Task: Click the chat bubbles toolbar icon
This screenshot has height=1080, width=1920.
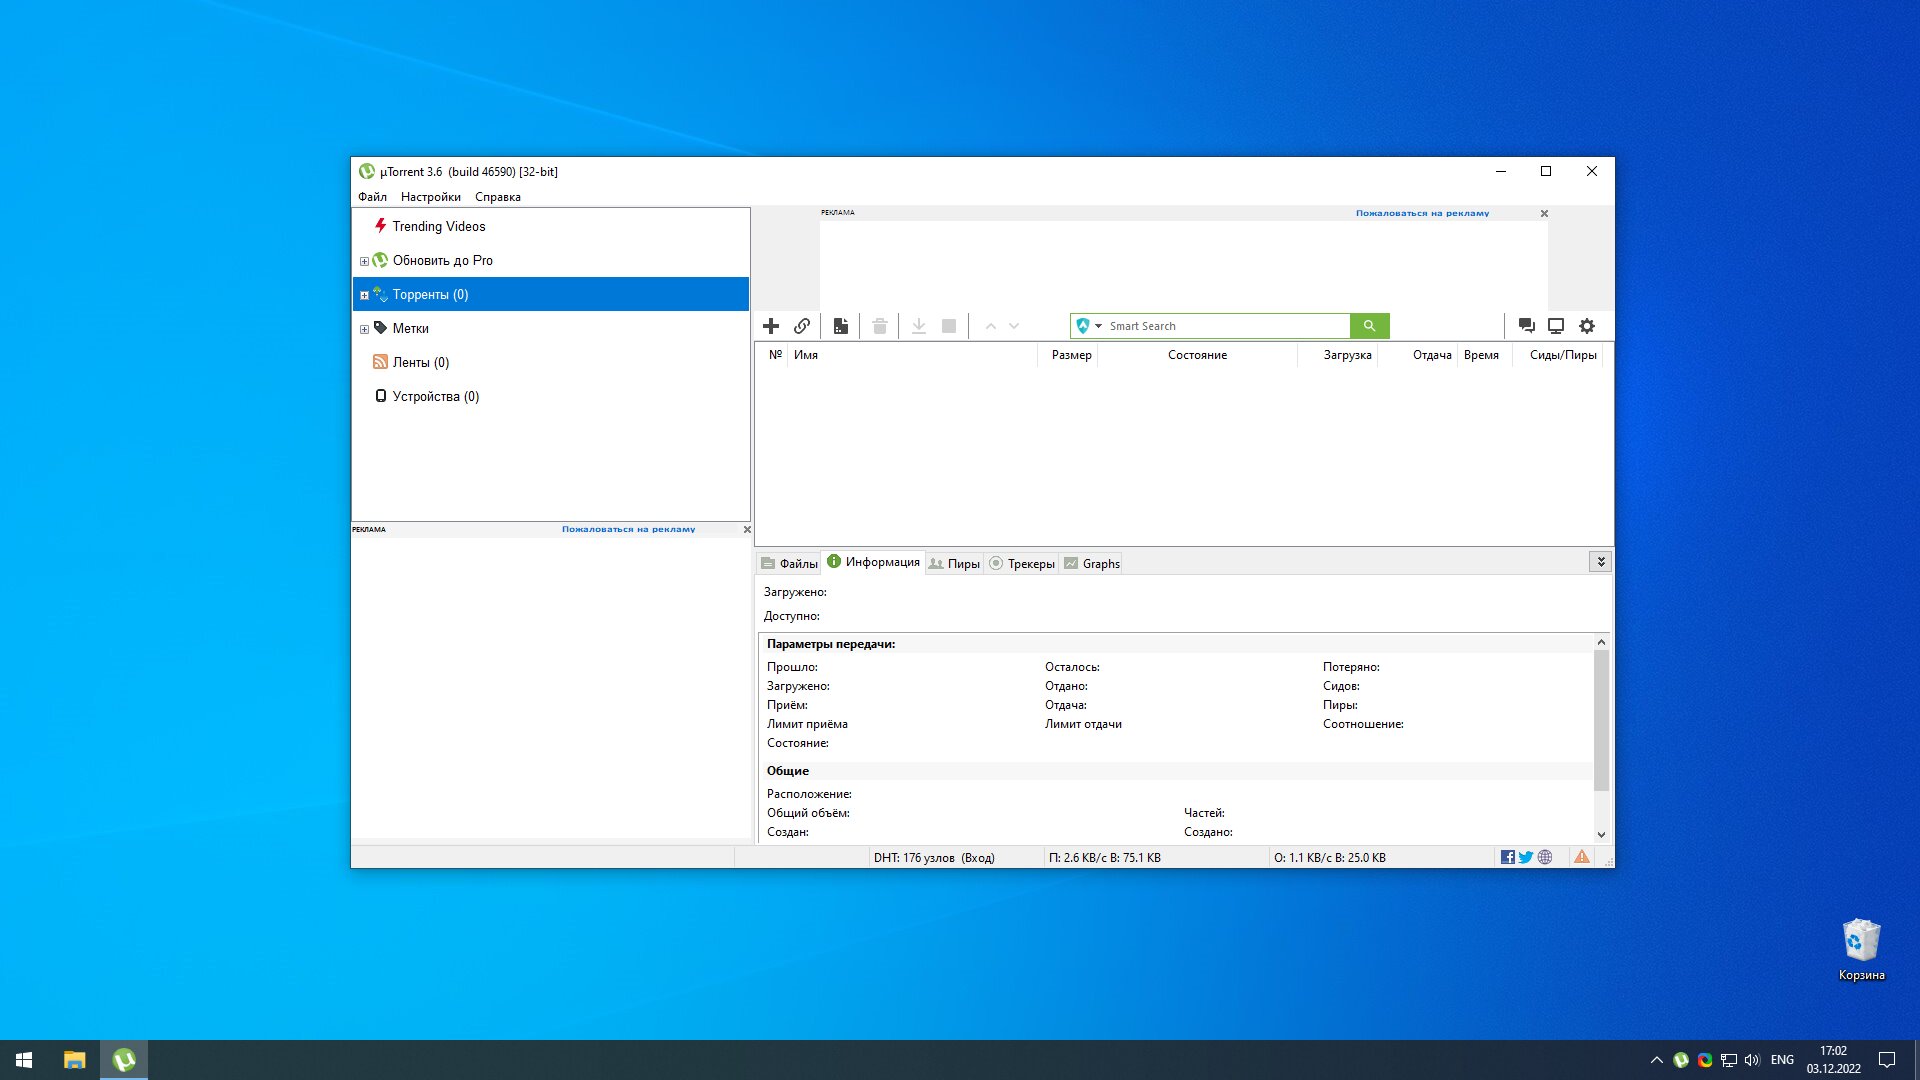Action: tap(1526, 326)
